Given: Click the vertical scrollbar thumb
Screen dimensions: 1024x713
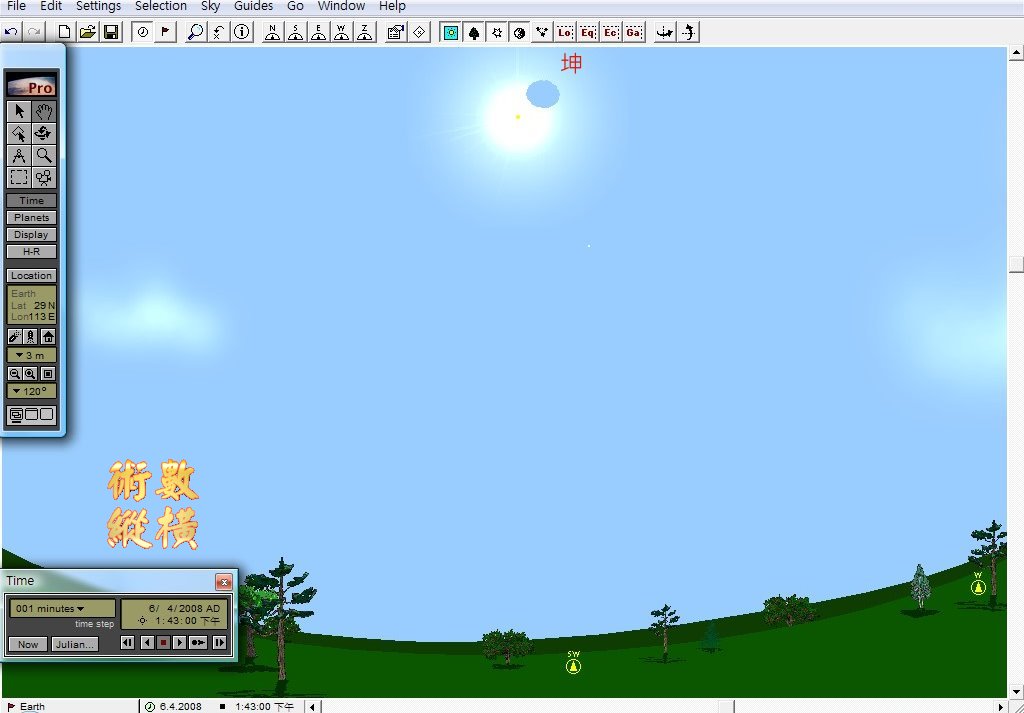Looking at the screenshot, I should (x=1016, y=265).
